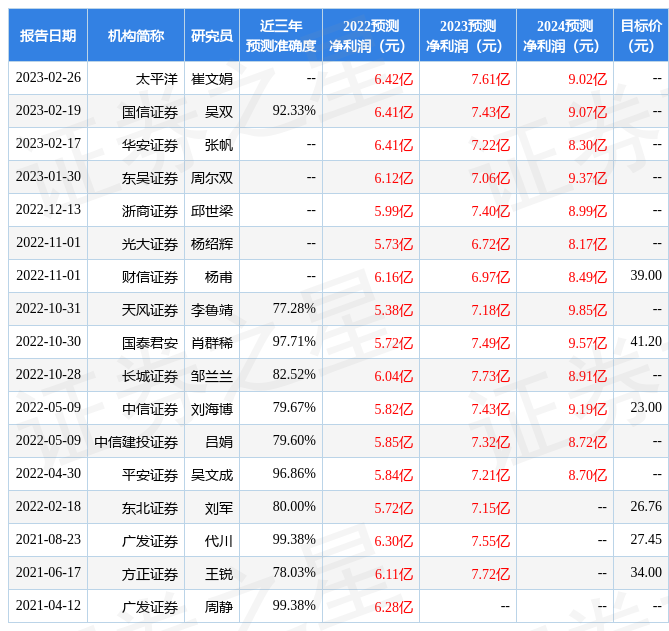Viewport: 669px width, 631px height.
Task: Click the 机构简称 column header
Action: 136,35
